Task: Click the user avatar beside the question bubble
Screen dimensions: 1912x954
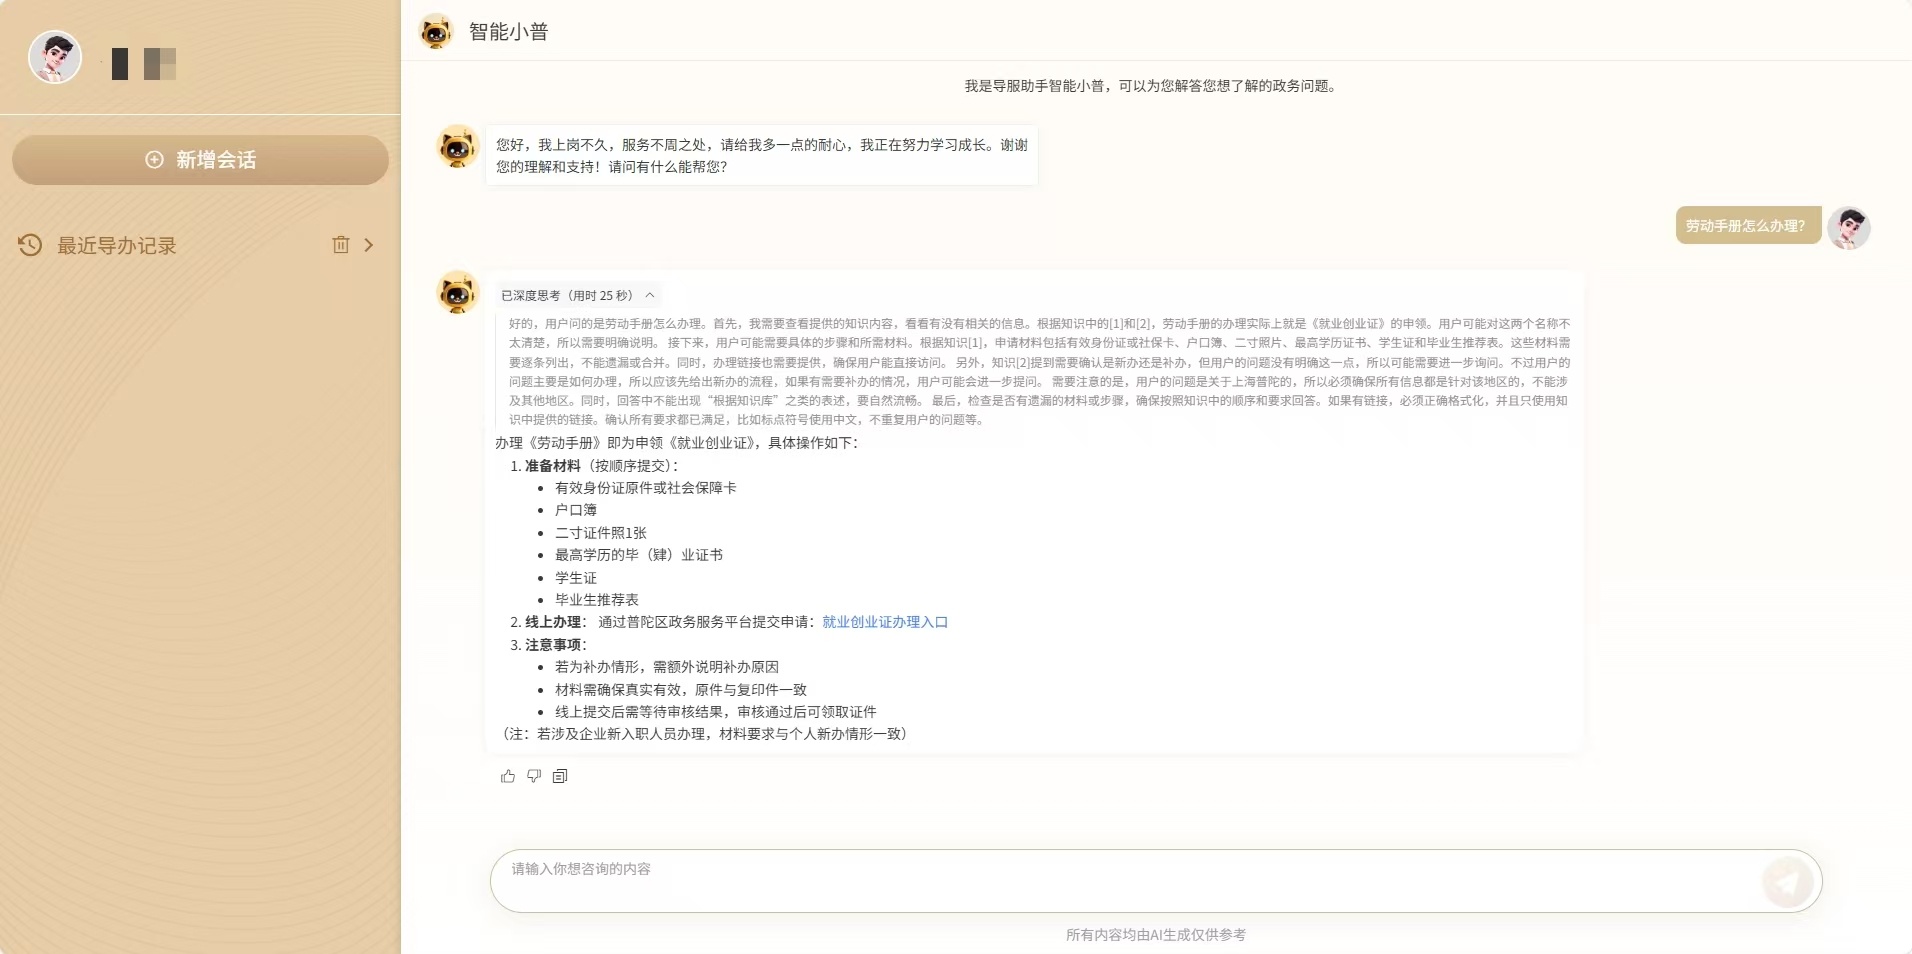Action: click(1849, 228)
